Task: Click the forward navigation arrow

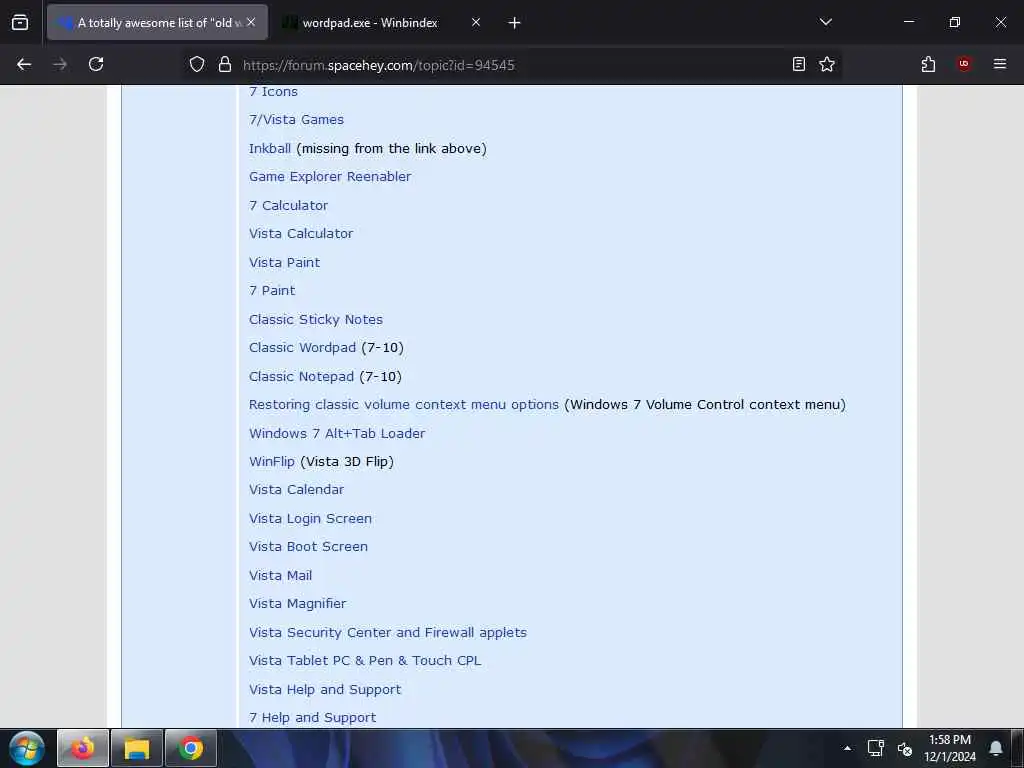Action: click(x=60, y=64)
